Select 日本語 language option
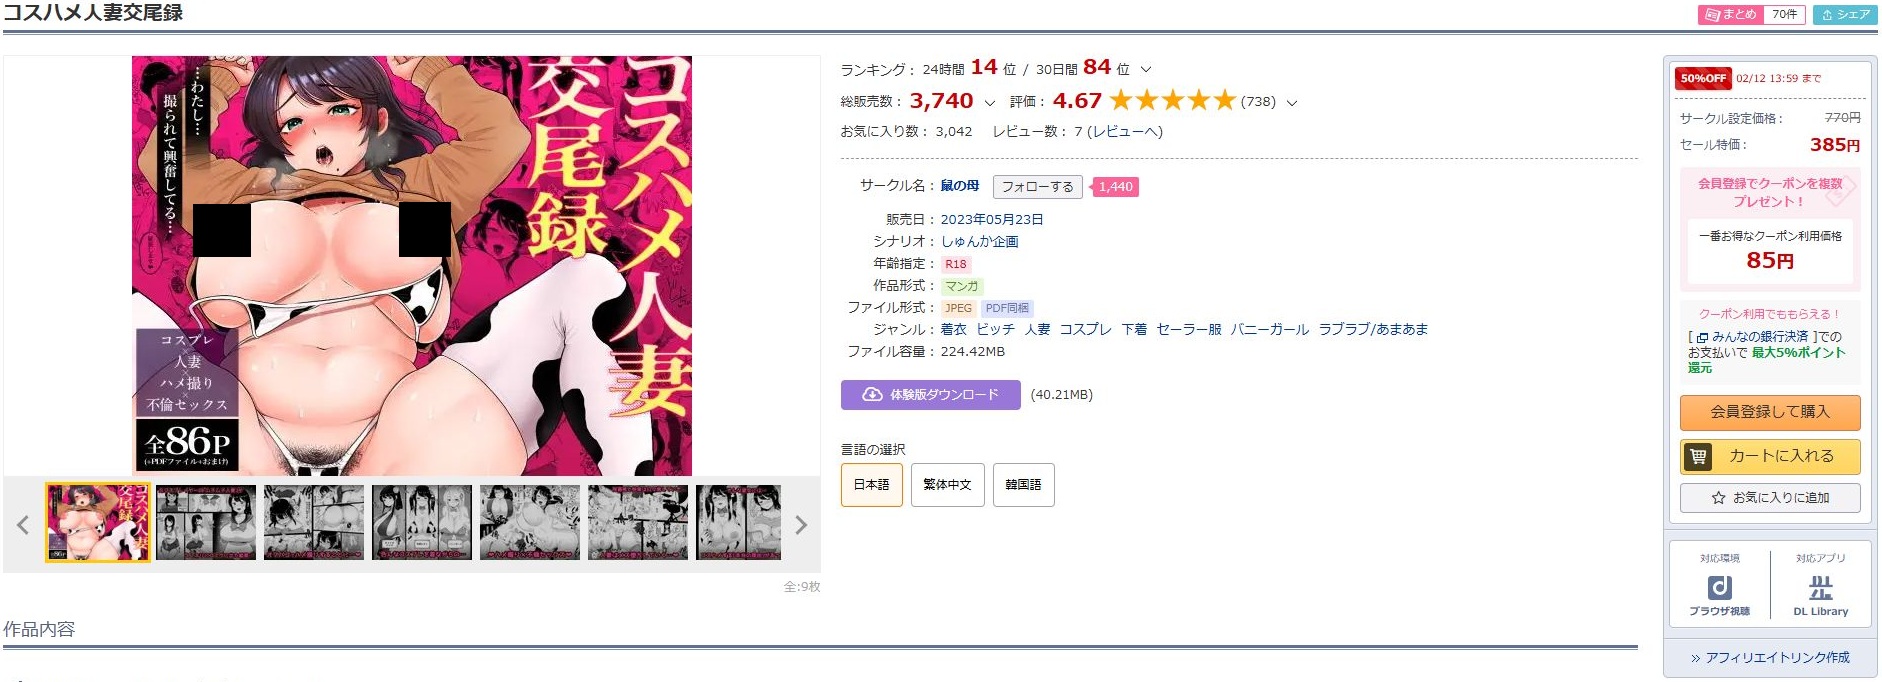The image size is (1882, 682). coord(871,485)
